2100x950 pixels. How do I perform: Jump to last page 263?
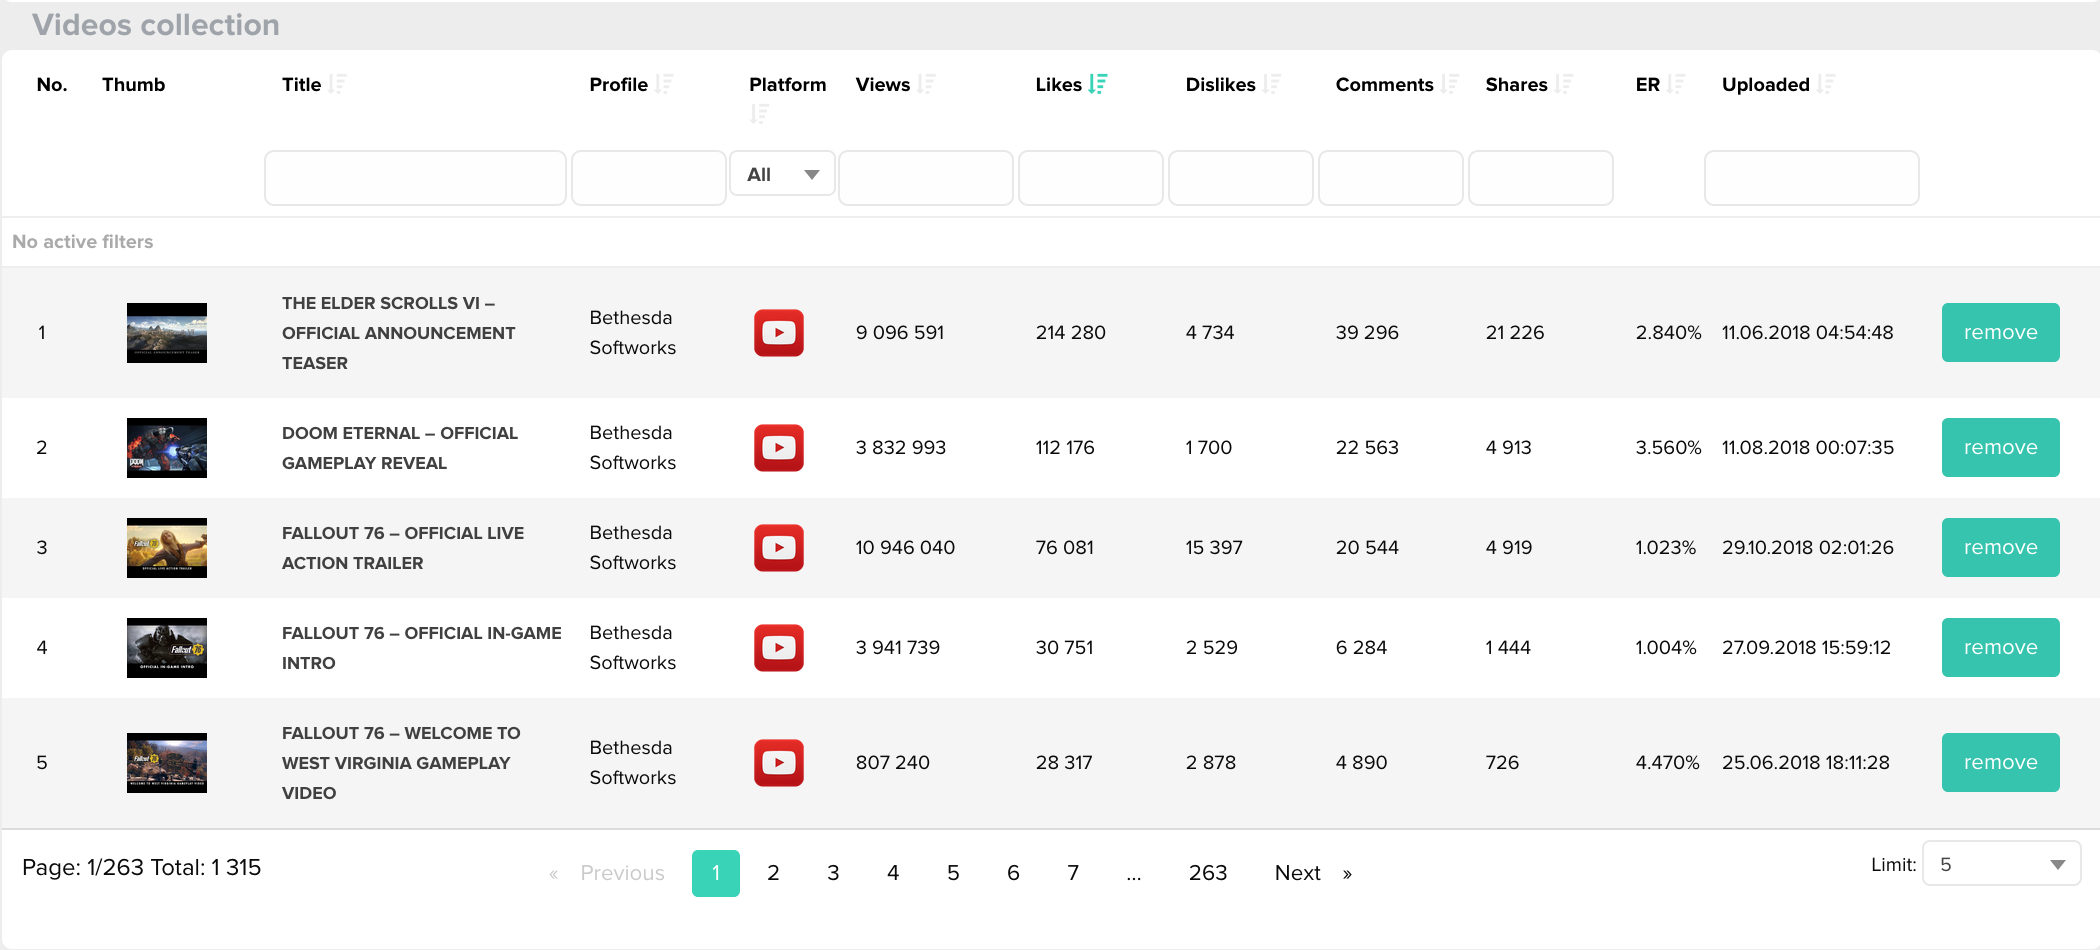coord(1208,873)
